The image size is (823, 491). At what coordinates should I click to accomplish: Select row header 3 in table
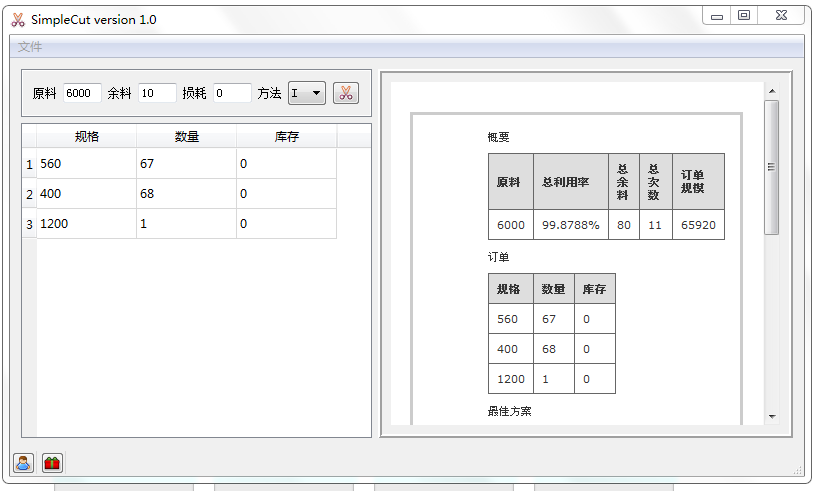29,224
